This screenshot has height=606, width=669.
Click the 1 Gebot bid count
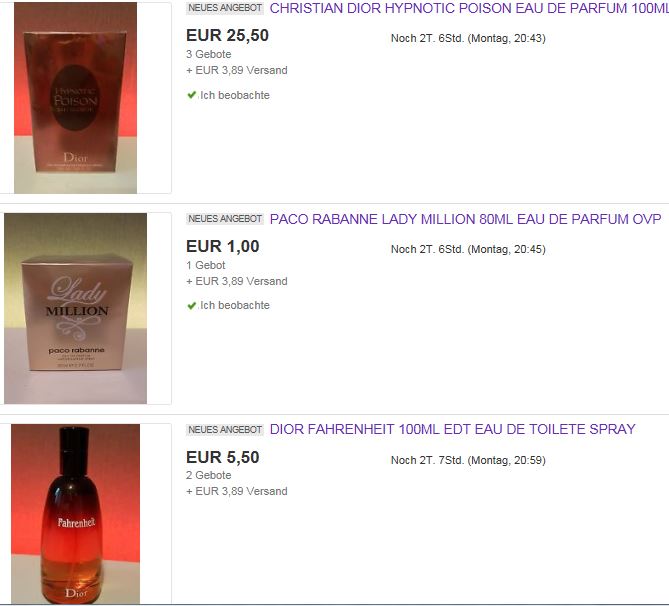pos(206,265)
